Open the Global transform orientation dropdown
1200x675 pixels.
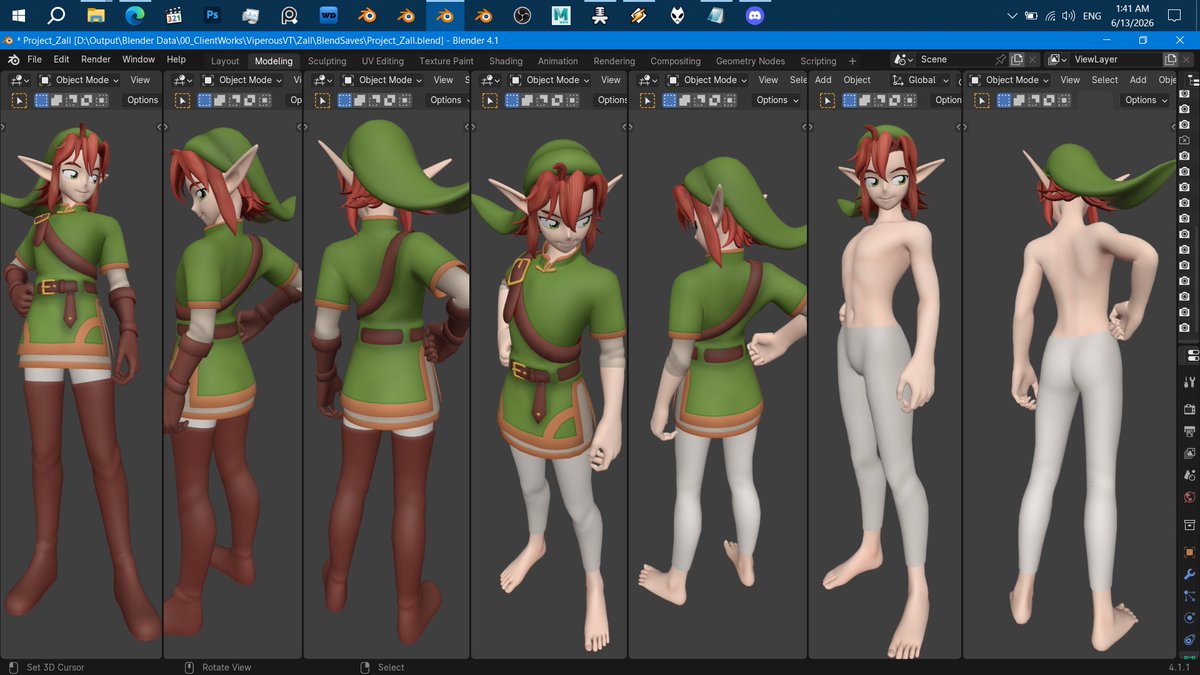921,80
